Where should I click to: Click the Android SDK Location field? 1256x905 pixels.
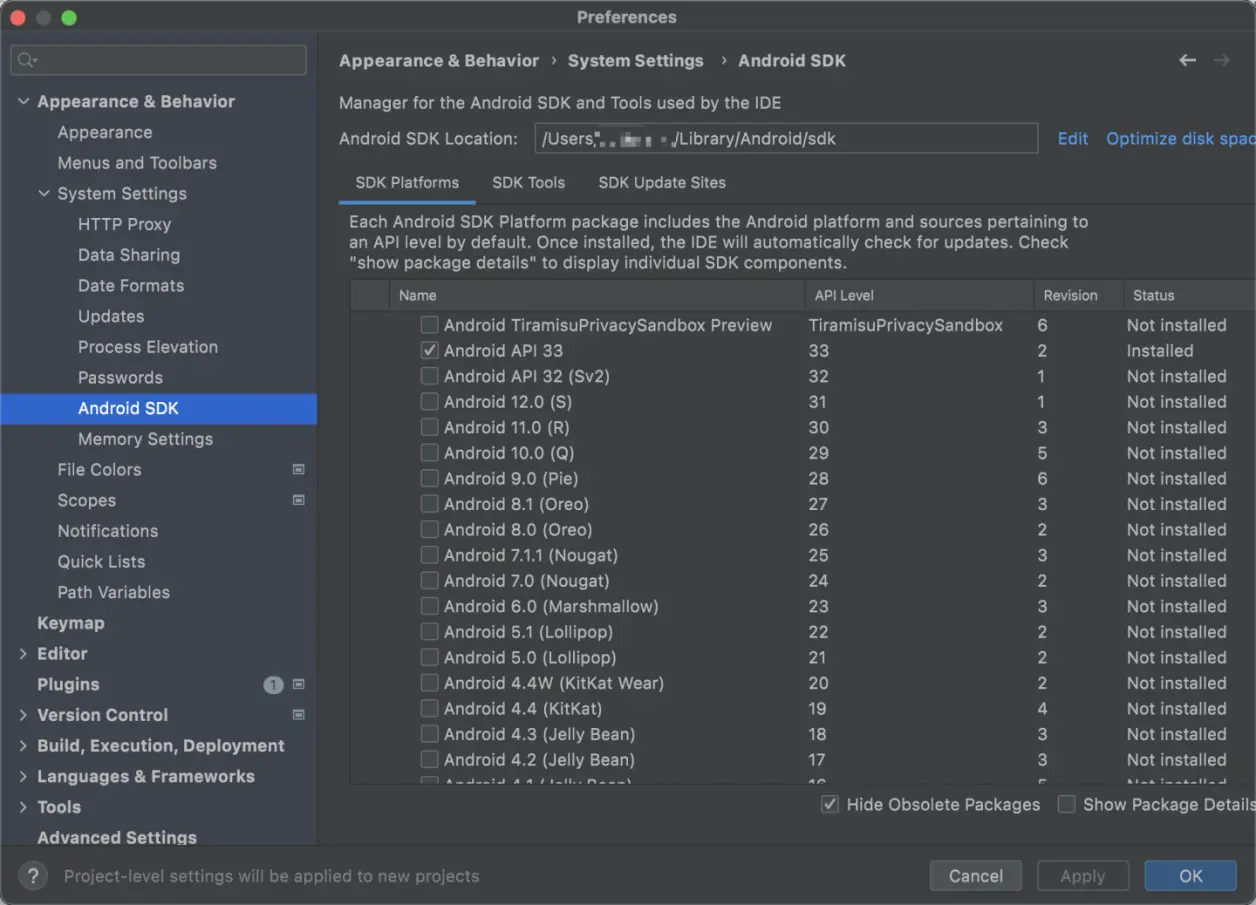pyautogui.click(x=786, y=138)
